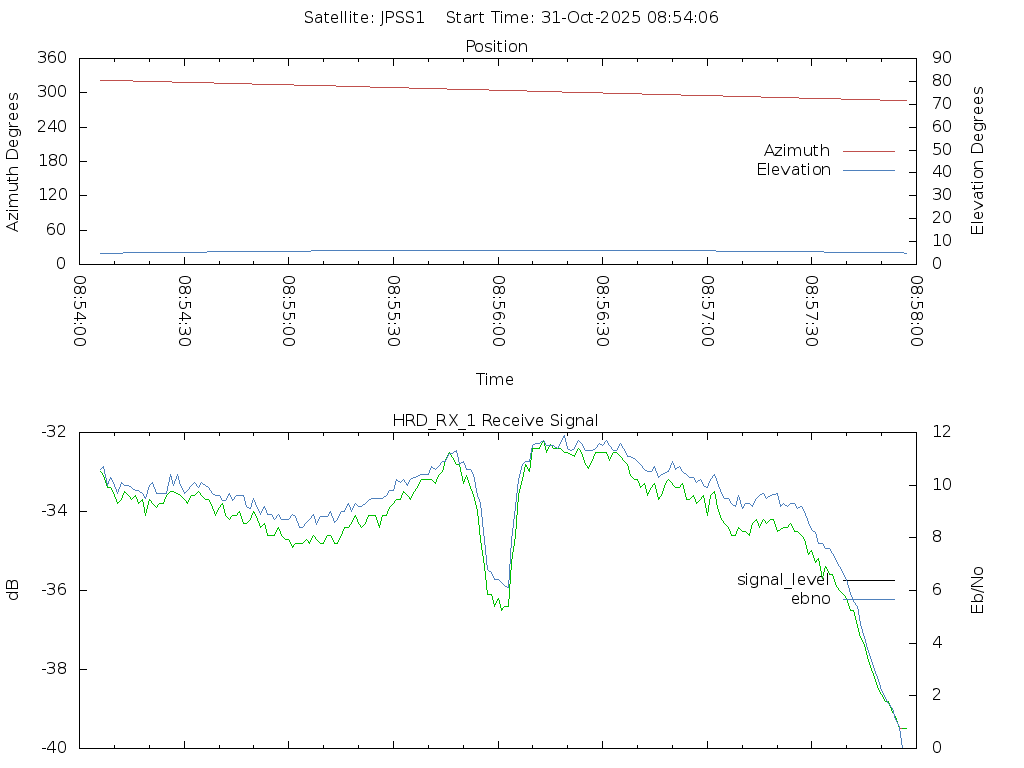Click the Eb/No right axis label

coord(978,589)
